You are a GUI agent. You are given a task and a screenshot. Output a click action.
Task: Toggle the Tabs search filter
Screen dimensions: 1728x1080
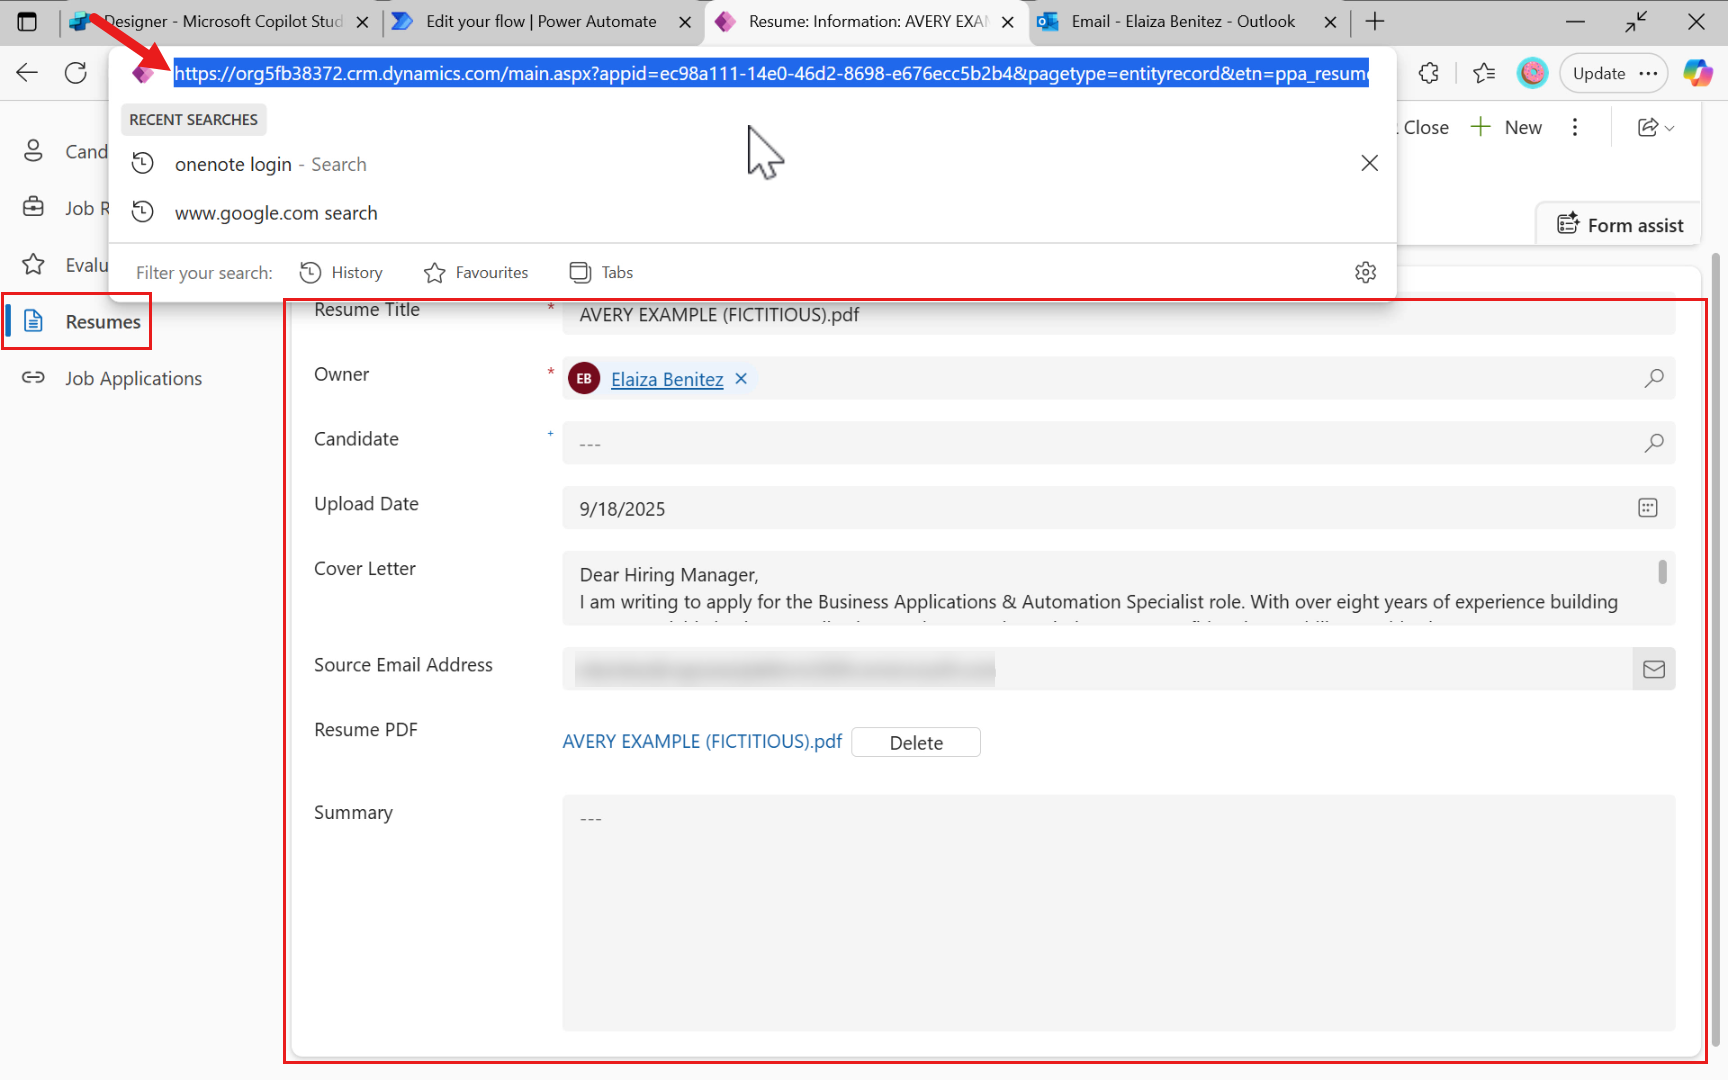point(600,272)
